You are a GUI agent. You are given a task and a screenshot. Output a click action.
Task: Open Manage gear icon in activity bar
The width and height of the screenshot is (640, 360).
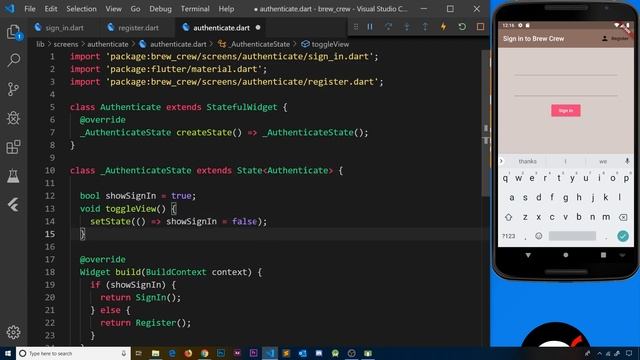click(x=13, y=332)
